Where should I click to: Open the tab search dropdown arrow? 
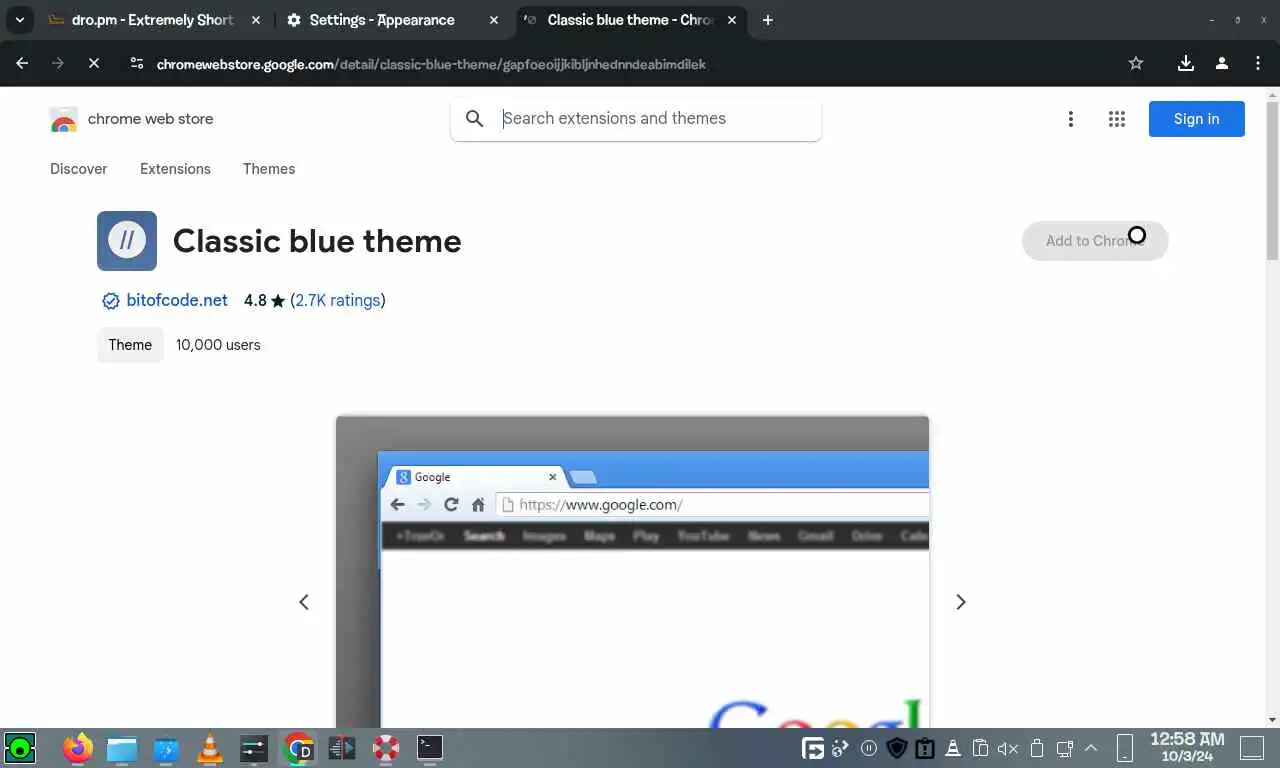[x=19, y=20]
